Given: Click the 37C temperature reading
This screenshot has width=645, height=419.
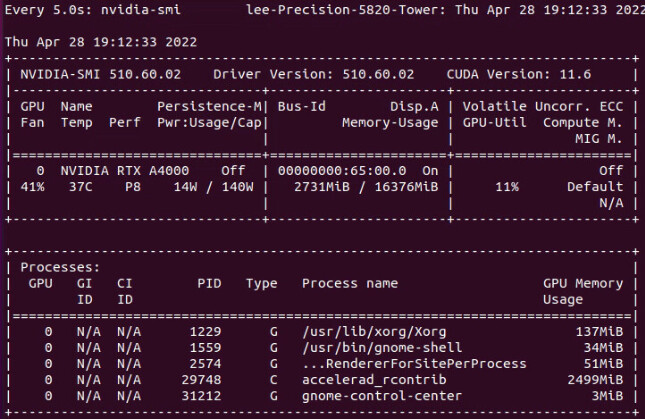Looking at the screenshot, I should click(x=81, y=187).
